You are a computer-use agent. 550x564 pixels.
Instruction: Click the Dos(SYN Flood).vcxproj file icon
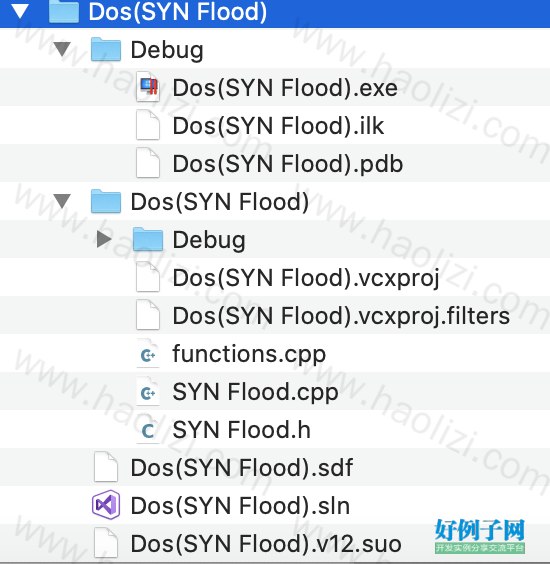[x=148, y=277]
